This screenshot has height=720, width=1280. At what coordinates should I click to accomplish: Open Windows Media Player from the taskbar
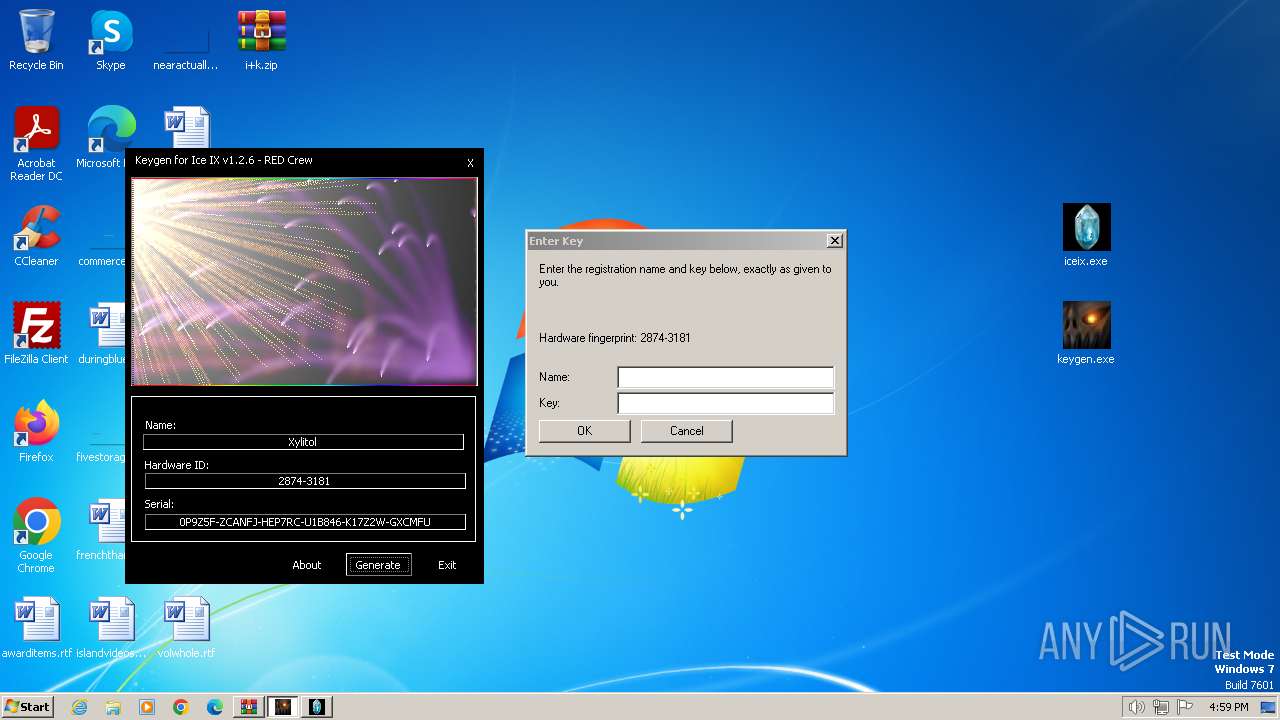147,707
